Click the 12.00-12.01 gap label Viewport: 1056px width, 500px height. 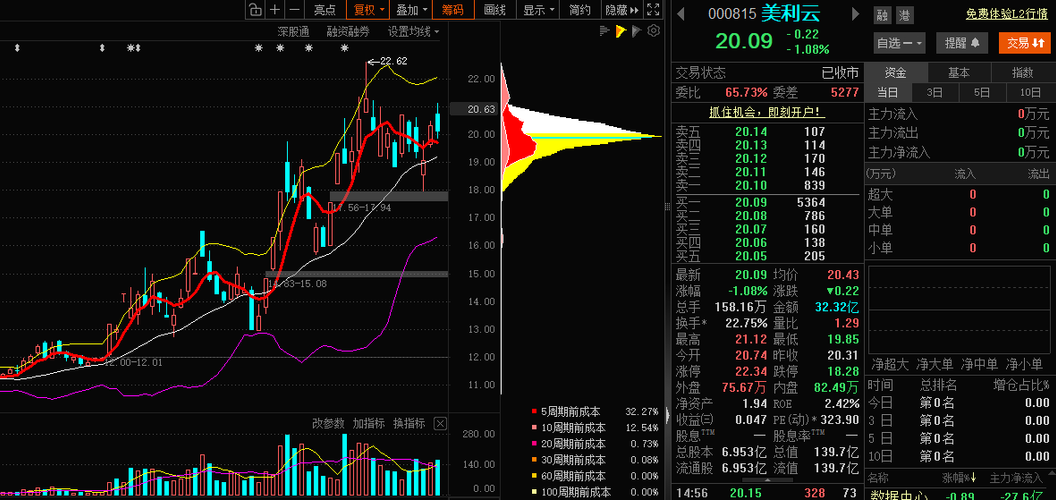click(133, 362)
